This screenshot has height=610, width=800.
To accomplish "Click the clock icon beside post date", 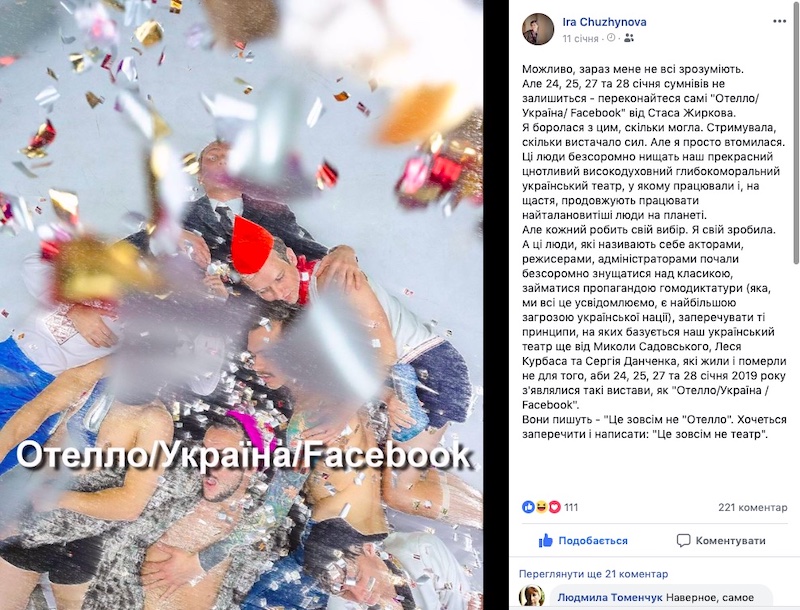I will [611, 38].
